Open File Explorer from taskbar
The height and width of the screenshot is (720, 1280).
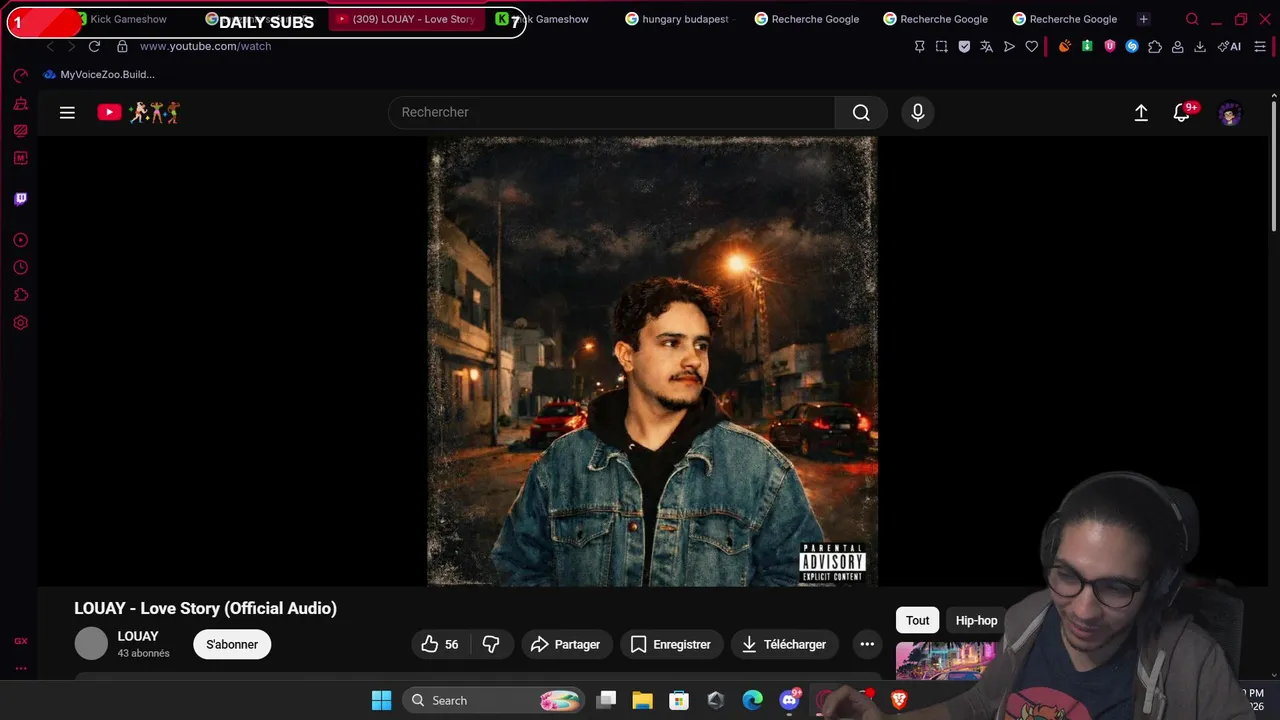[642, 700]
